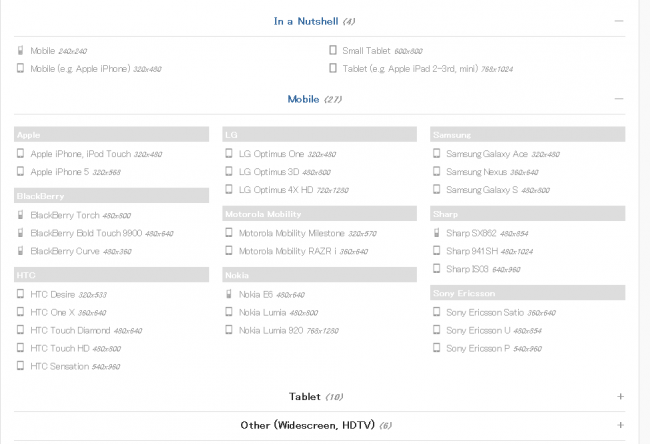Select HTC One X resolution
The image size is (650, 444).
click(x=92, y=313)
